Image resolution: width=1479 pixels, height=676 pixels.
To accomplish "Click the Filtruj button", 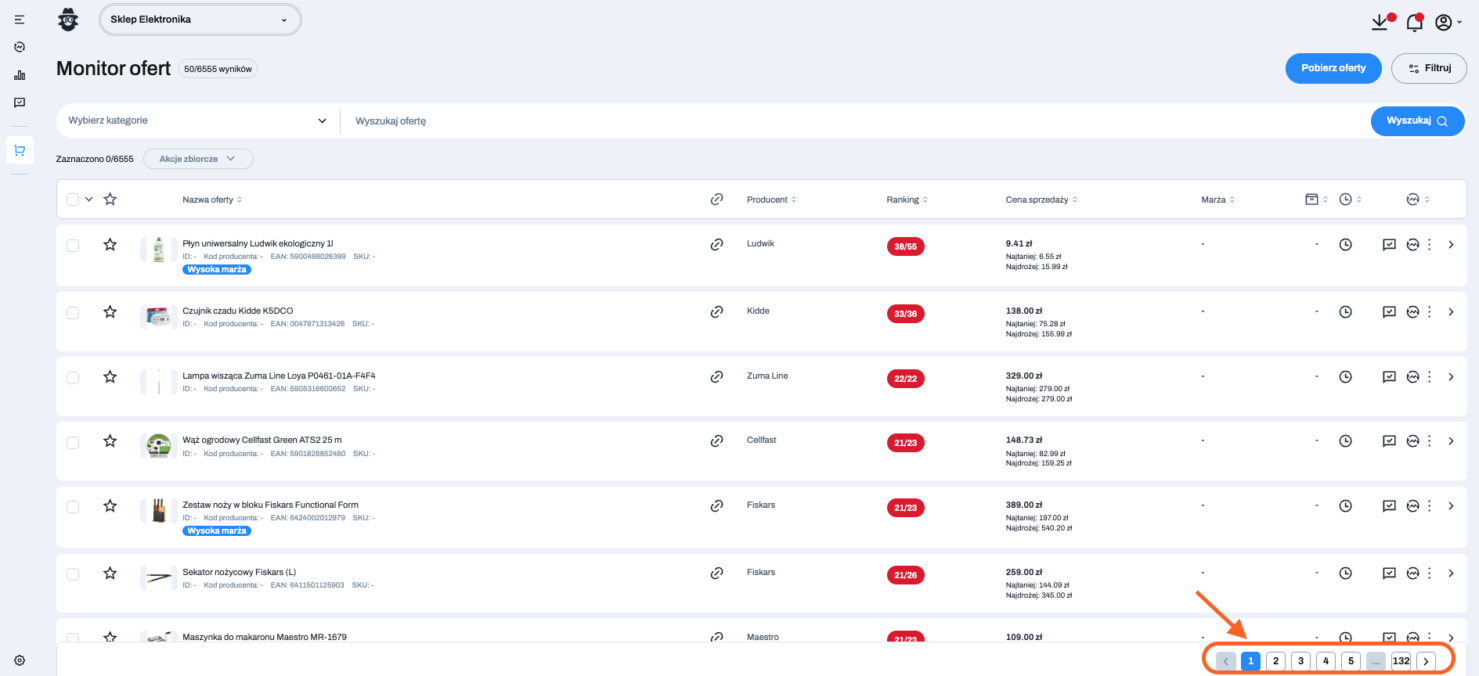I will 1428,68.
